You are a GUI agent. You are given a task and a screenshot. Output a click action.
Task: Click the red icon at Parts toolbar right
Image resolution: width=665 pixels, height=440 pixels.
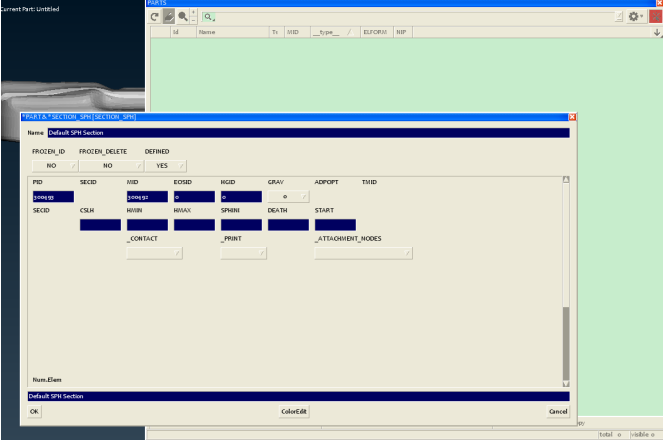(x=656, y=18)
